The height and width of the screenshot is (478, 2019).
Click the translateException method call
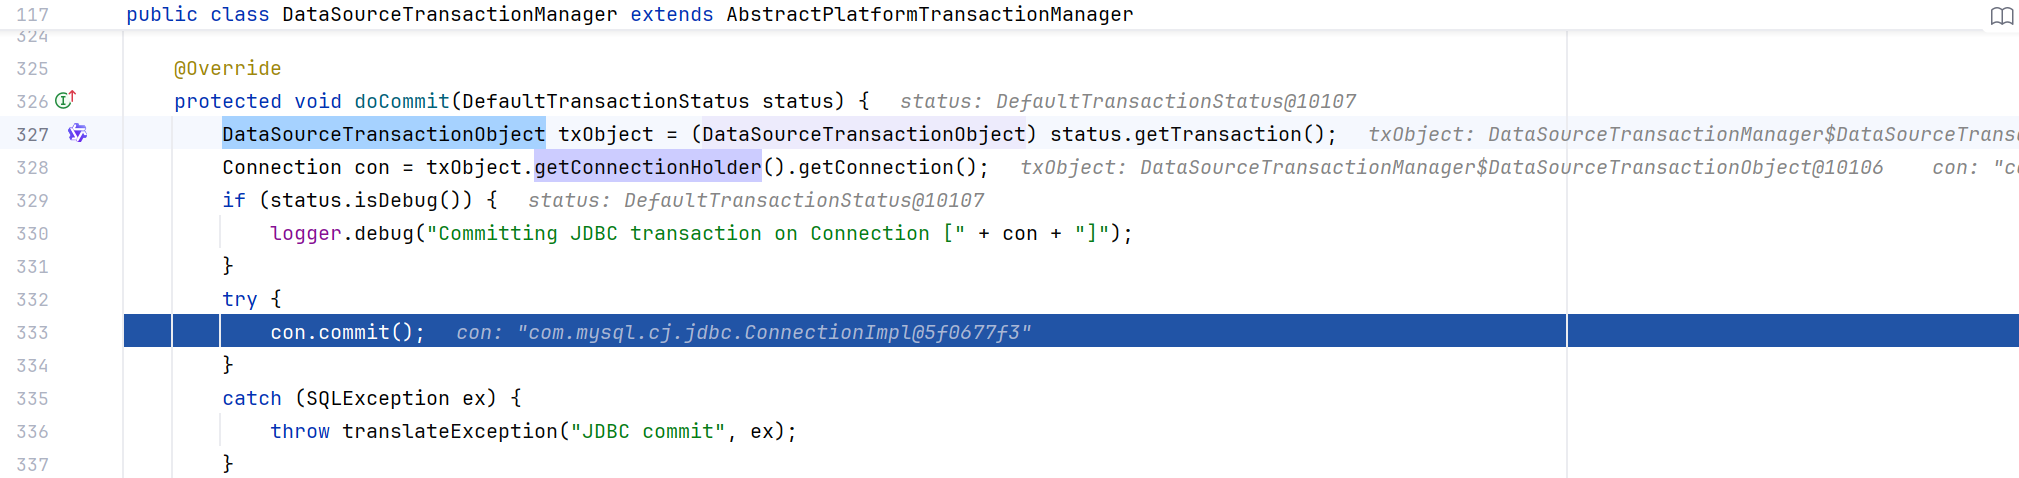450,431
